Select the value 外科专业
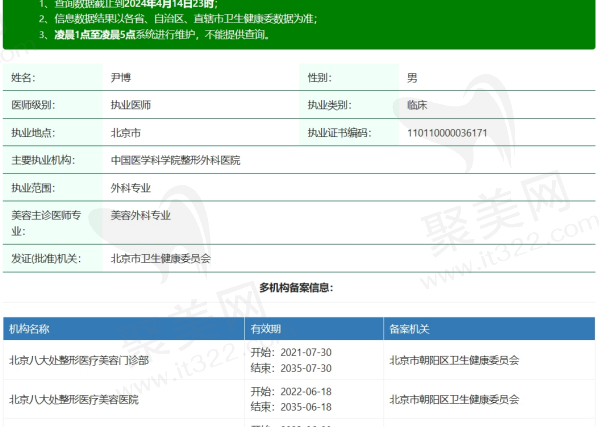600x427 pixels. pyautogui.click(x=131, y=188)
